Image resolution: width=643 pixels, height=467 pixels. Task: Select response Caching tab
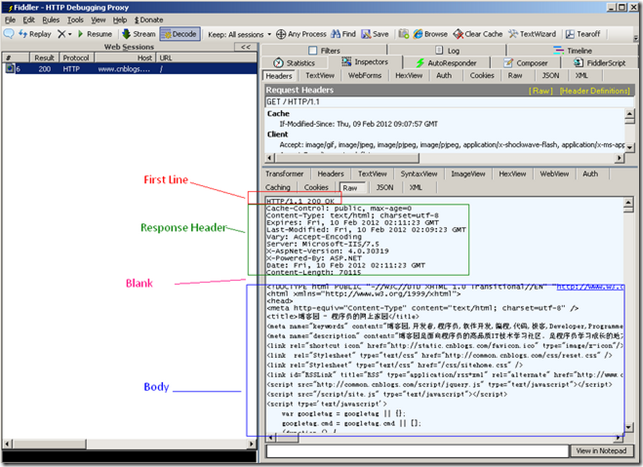[x=278, y=187]
